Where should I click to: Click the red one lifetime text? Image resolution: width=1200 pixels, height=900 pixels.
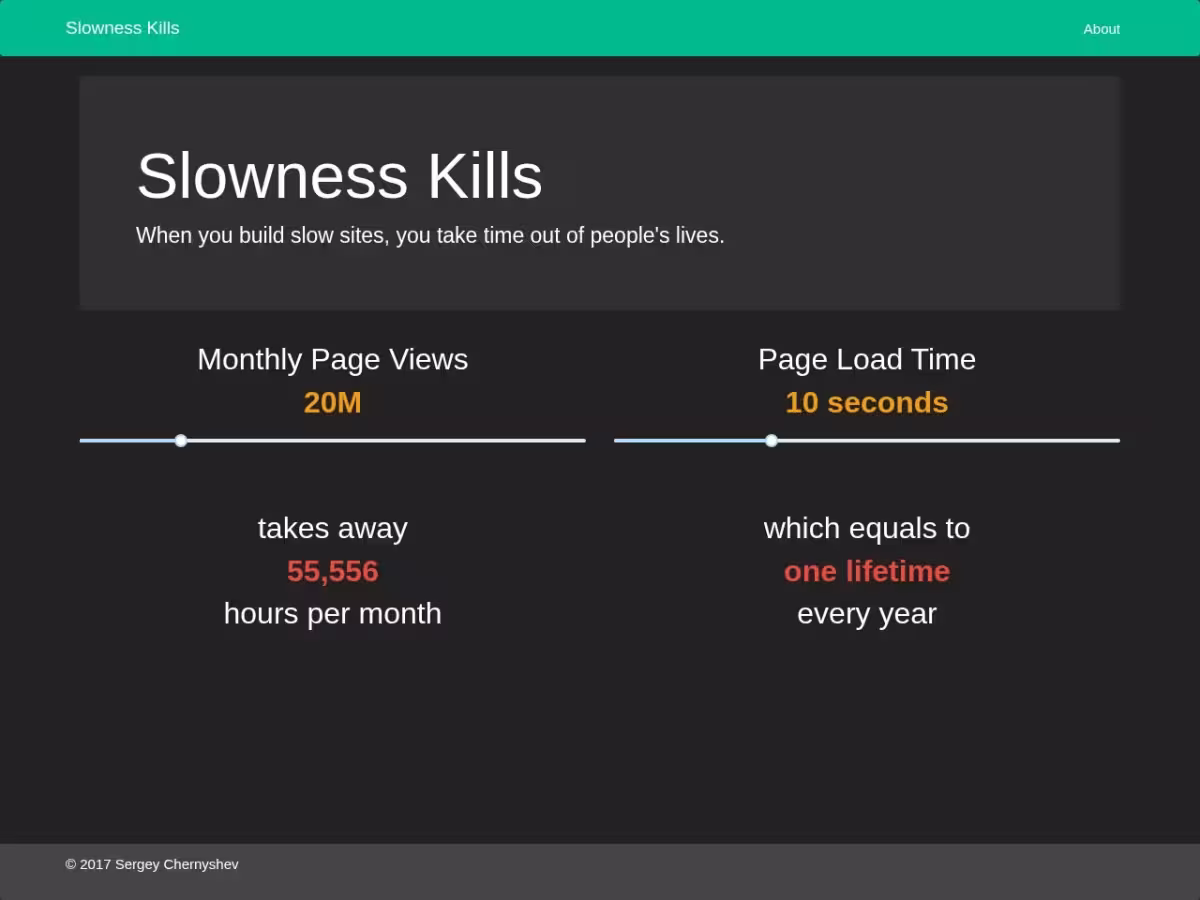pyautogui.click(x=866, y=571)
